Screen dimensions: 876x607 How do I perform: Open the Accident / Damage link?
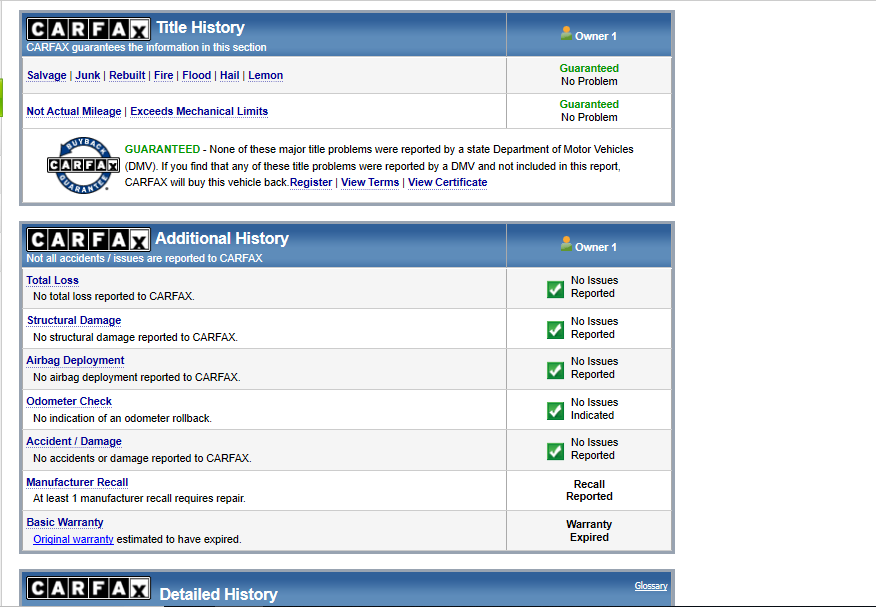(x=74, y=442)
